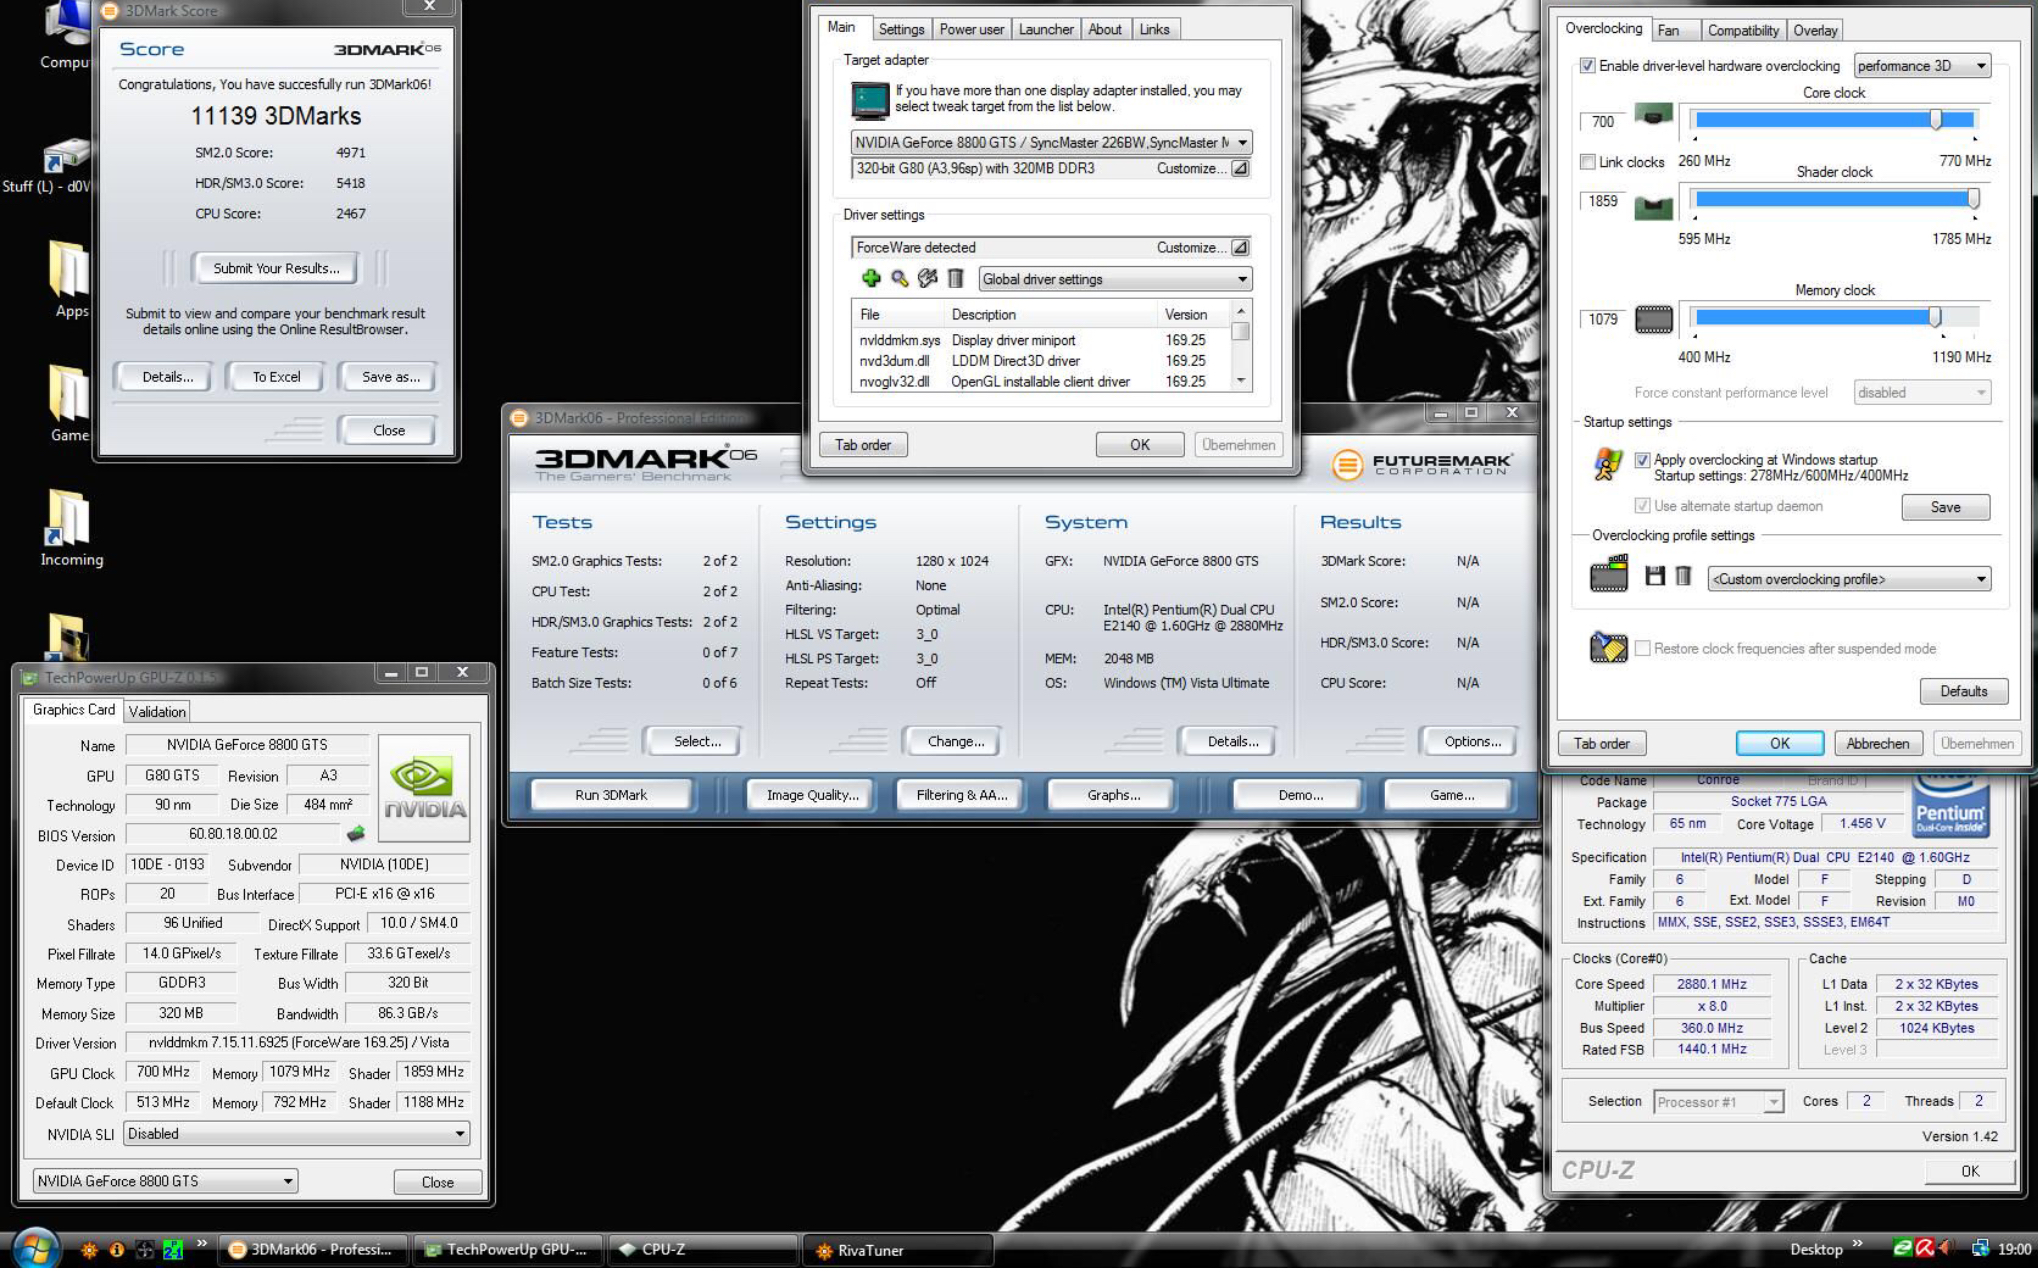The image size is (2038, 1273).
Task: Toggle Apply overclocking at Windows startup
Action: pos(1642,460)
